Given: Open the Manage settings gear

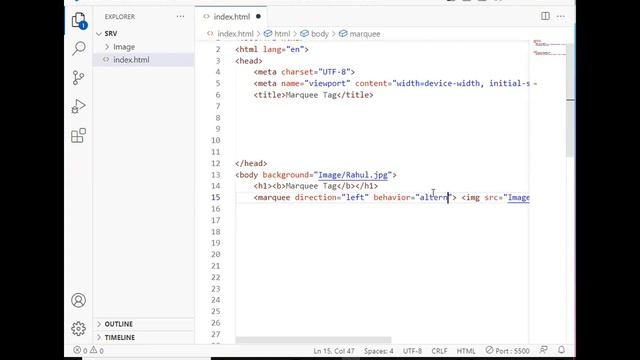Looking at the screenshot, I should (x=78, y=329).
